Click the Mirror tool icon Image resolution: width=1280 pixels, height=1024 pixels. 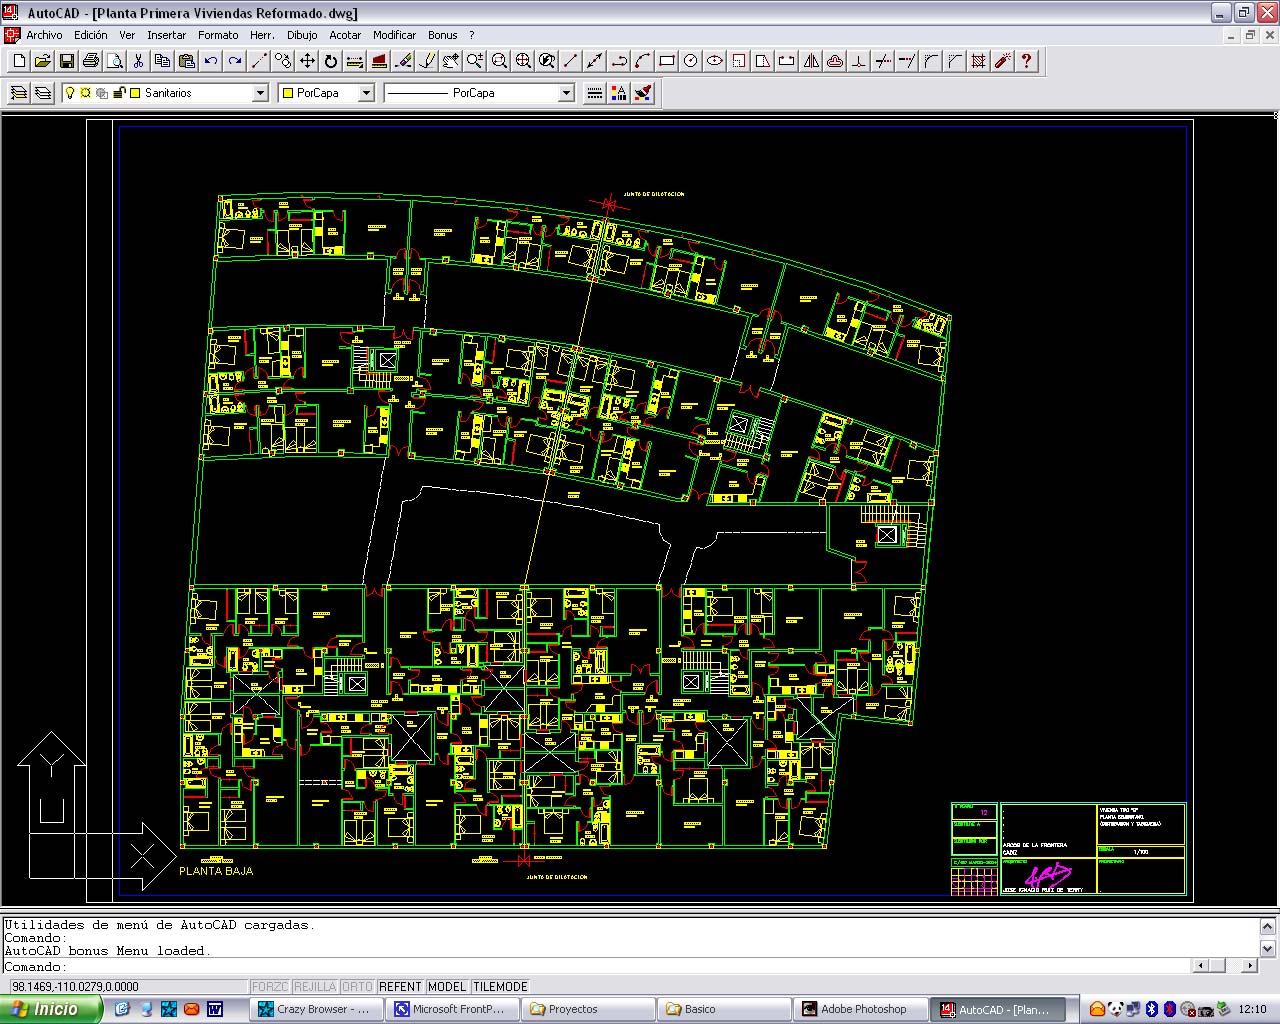811,61
